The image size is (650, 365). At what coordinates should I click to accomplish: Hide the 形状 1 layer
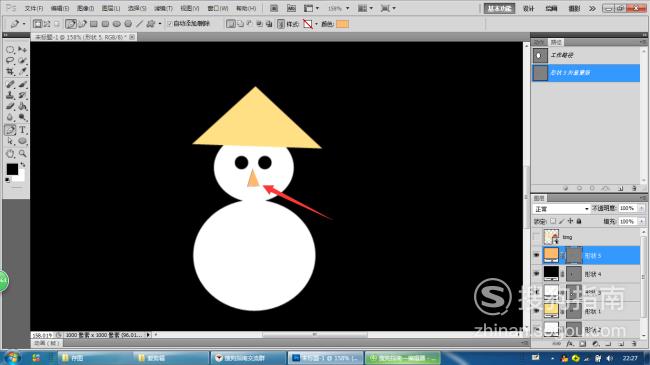pos(537,311)
